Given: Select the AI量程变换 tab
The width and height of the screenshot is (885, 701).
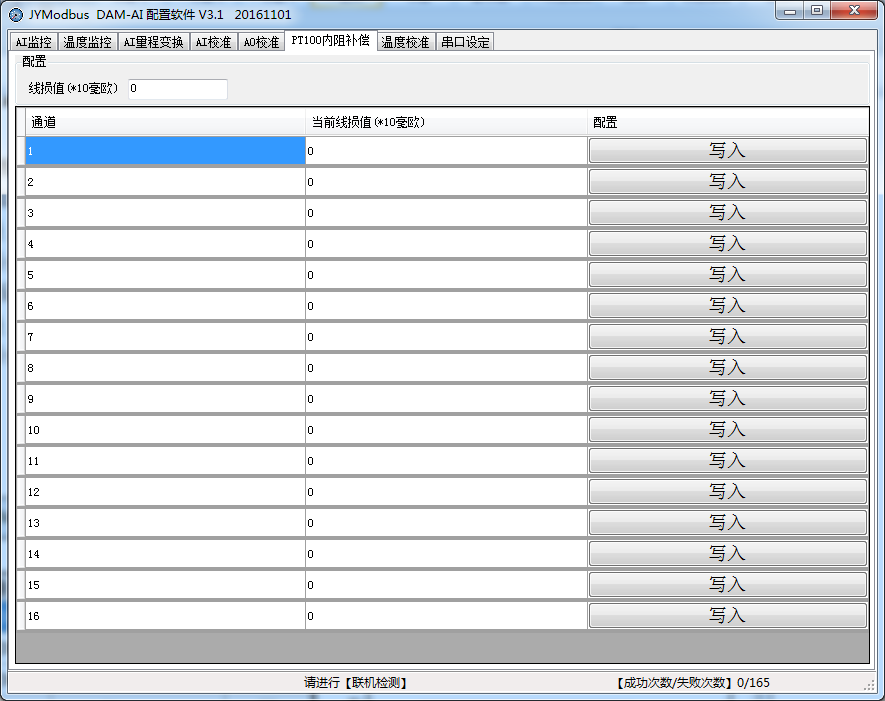Looking at the screenshot, I should pyautogui.click(x=153, y=42).
